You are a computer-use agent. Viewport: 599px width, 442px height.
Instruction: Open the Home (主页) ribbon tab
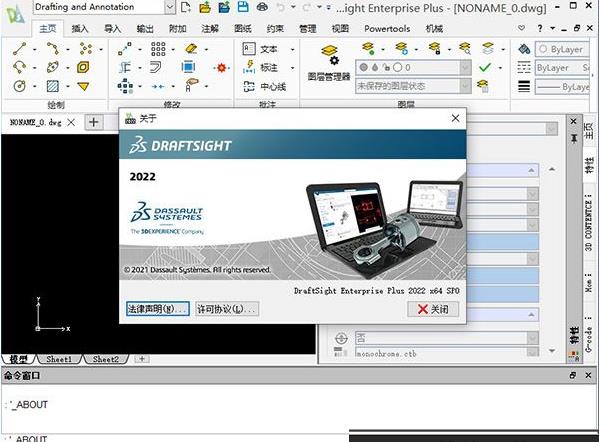click(48, 28)
